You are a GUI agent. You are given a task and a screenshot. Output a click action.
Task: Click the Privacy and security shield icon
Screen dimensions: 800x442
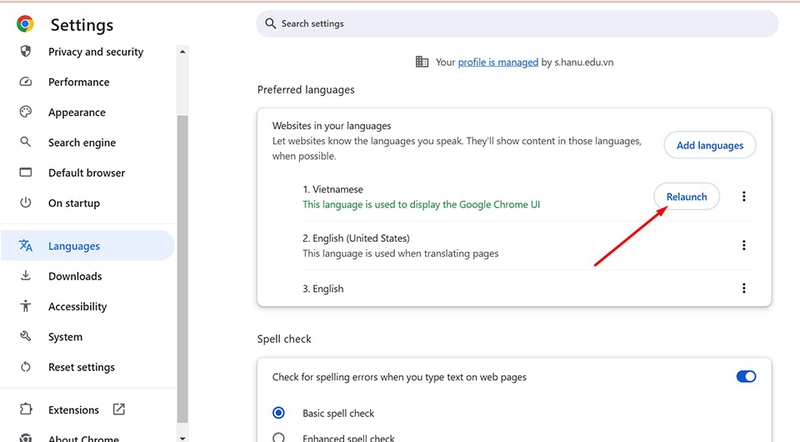pos(26,52)
